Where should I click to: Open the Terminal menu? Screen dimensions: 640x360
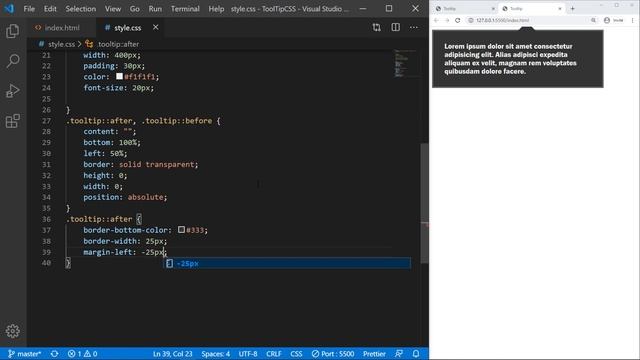tap(185, 9)
